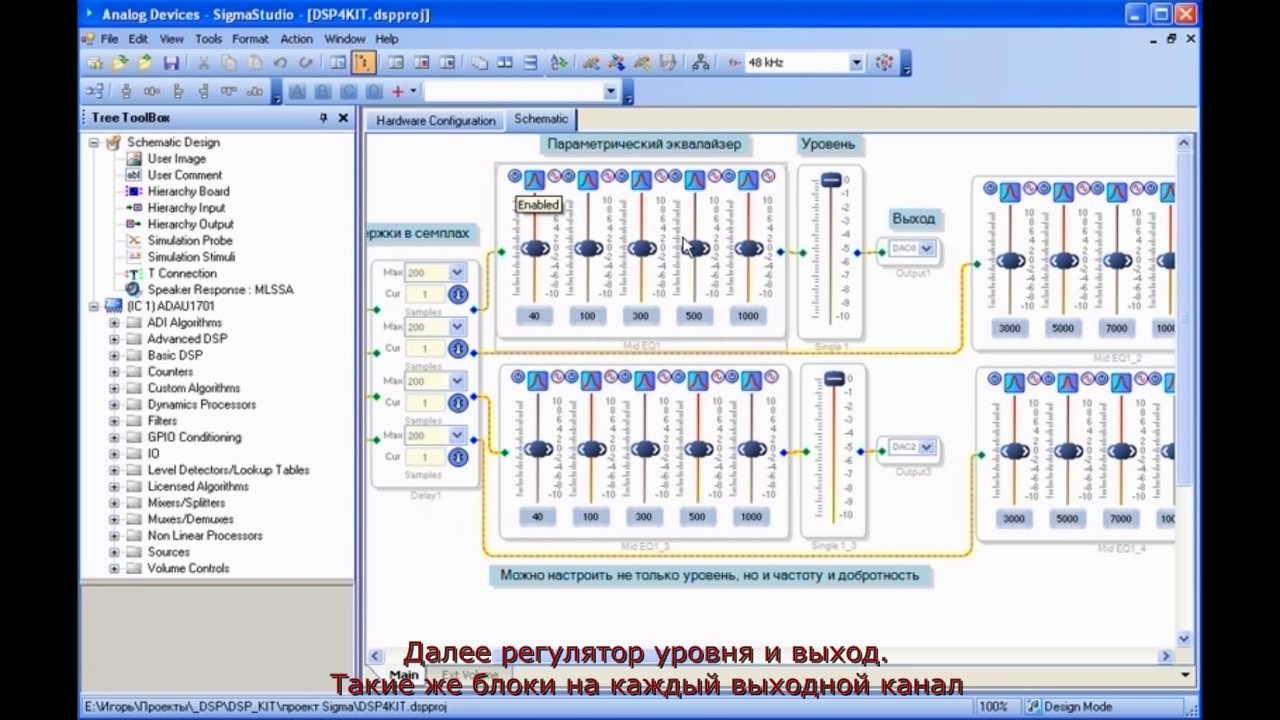Pin the Tree ToolBox panel
This screenshot has width=1280, height=720.
tap(323, 118)
